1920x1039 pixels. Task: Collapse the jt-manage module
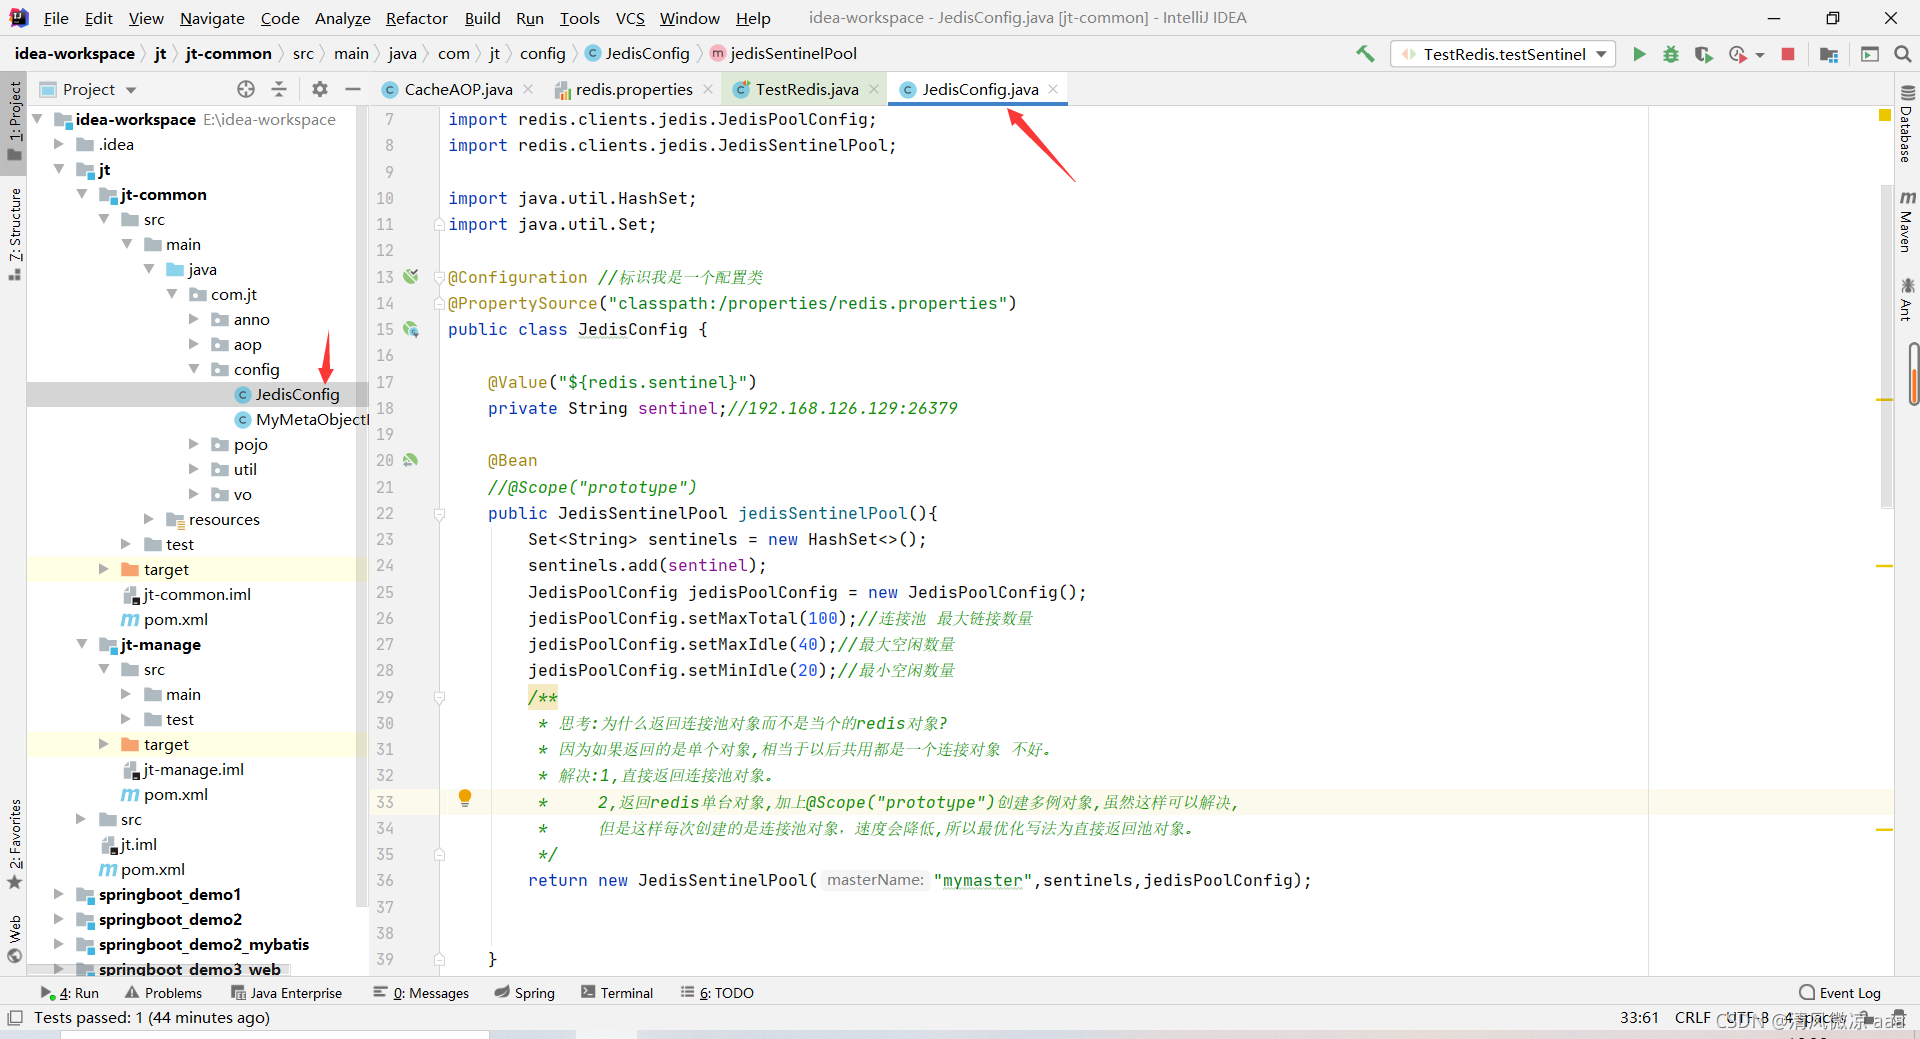(x=82, y=644)
